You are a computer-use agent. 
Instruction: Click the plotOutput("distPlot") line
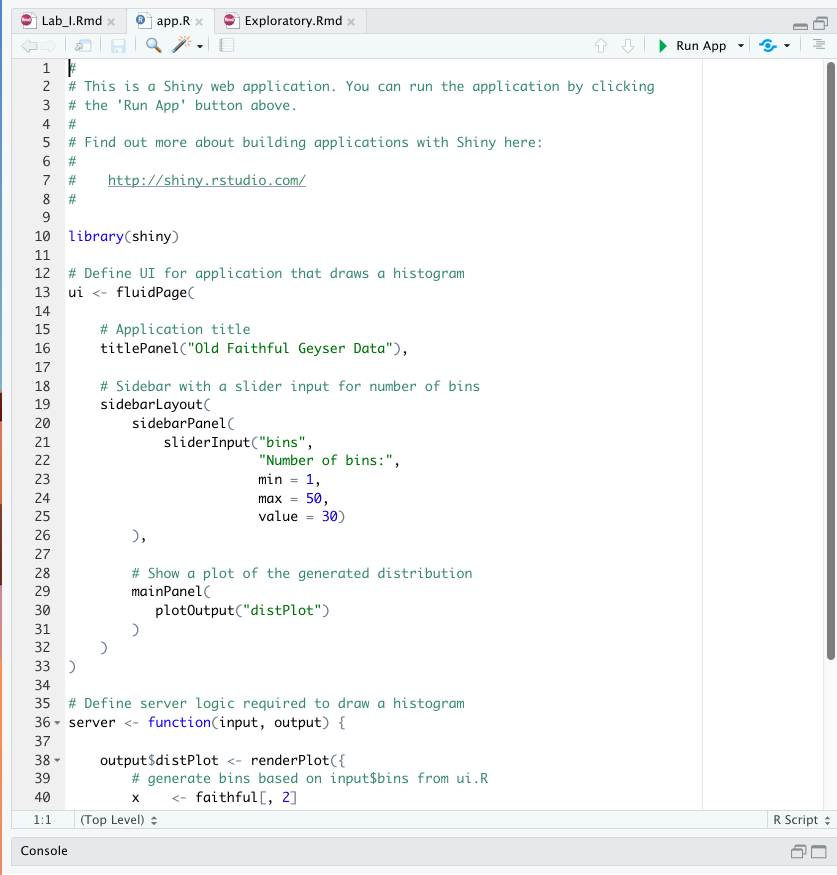pyautogui.click(x=242, y=610)
